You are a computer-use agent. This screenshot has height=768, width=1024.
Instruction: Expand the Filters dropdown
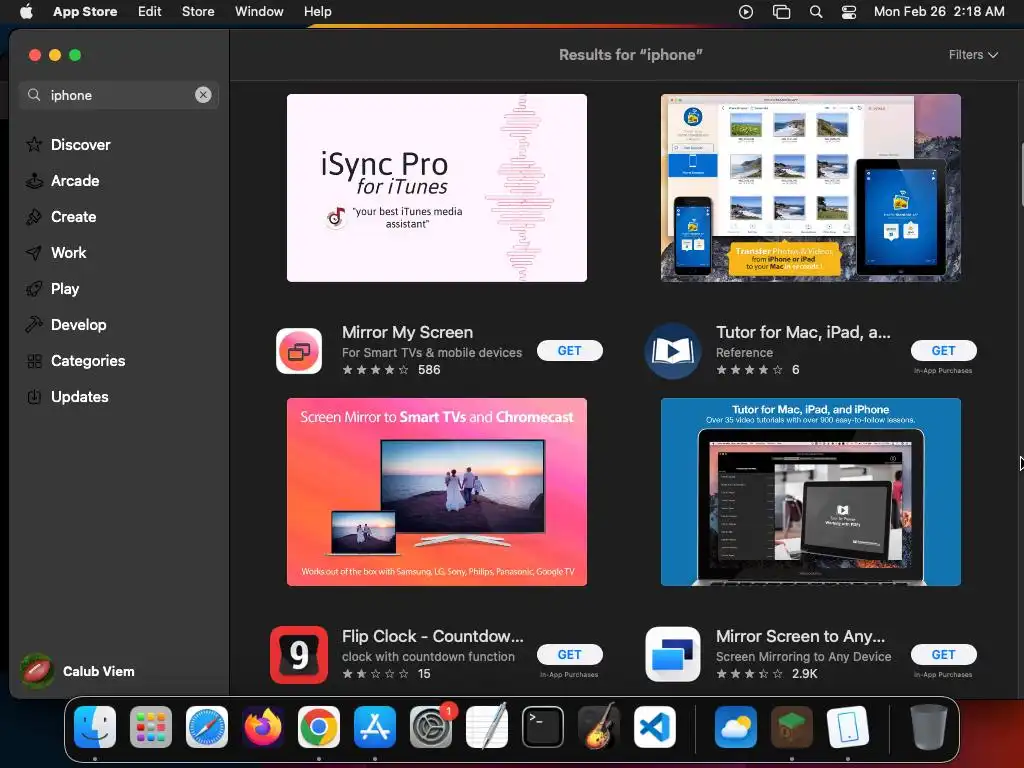pyautogui.click(x=973, y=55)
